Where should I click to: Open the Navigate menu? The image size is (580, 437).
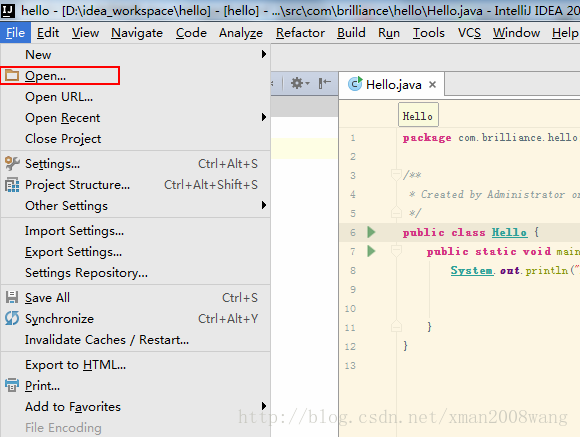tap(137, 33)
